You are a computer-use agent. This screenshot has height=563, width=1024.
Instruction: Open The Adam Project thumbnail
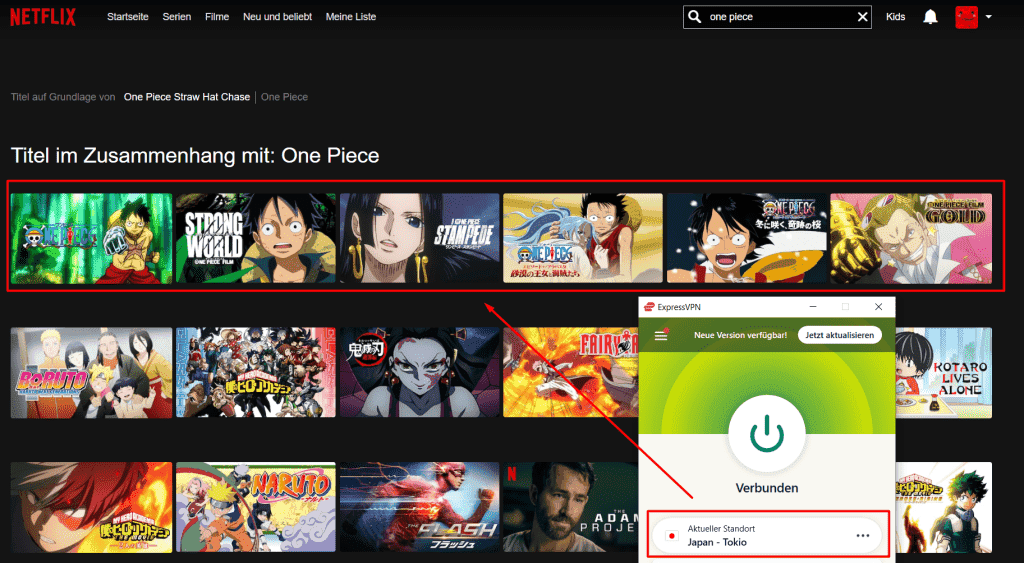(x=570, y=507)
